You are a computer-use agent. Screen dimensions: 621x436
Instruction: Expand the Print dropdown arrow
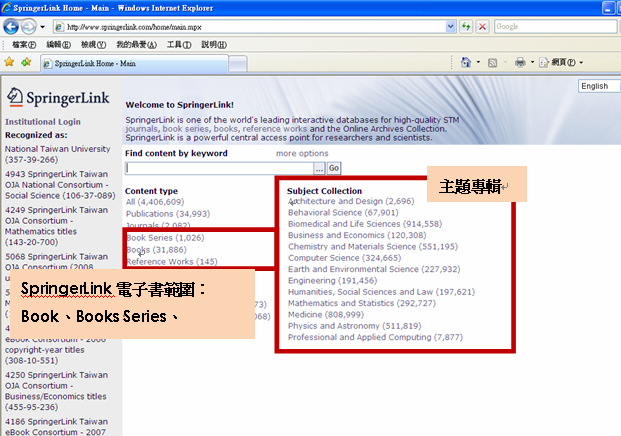pyautogui.click(x=532, y=63)
